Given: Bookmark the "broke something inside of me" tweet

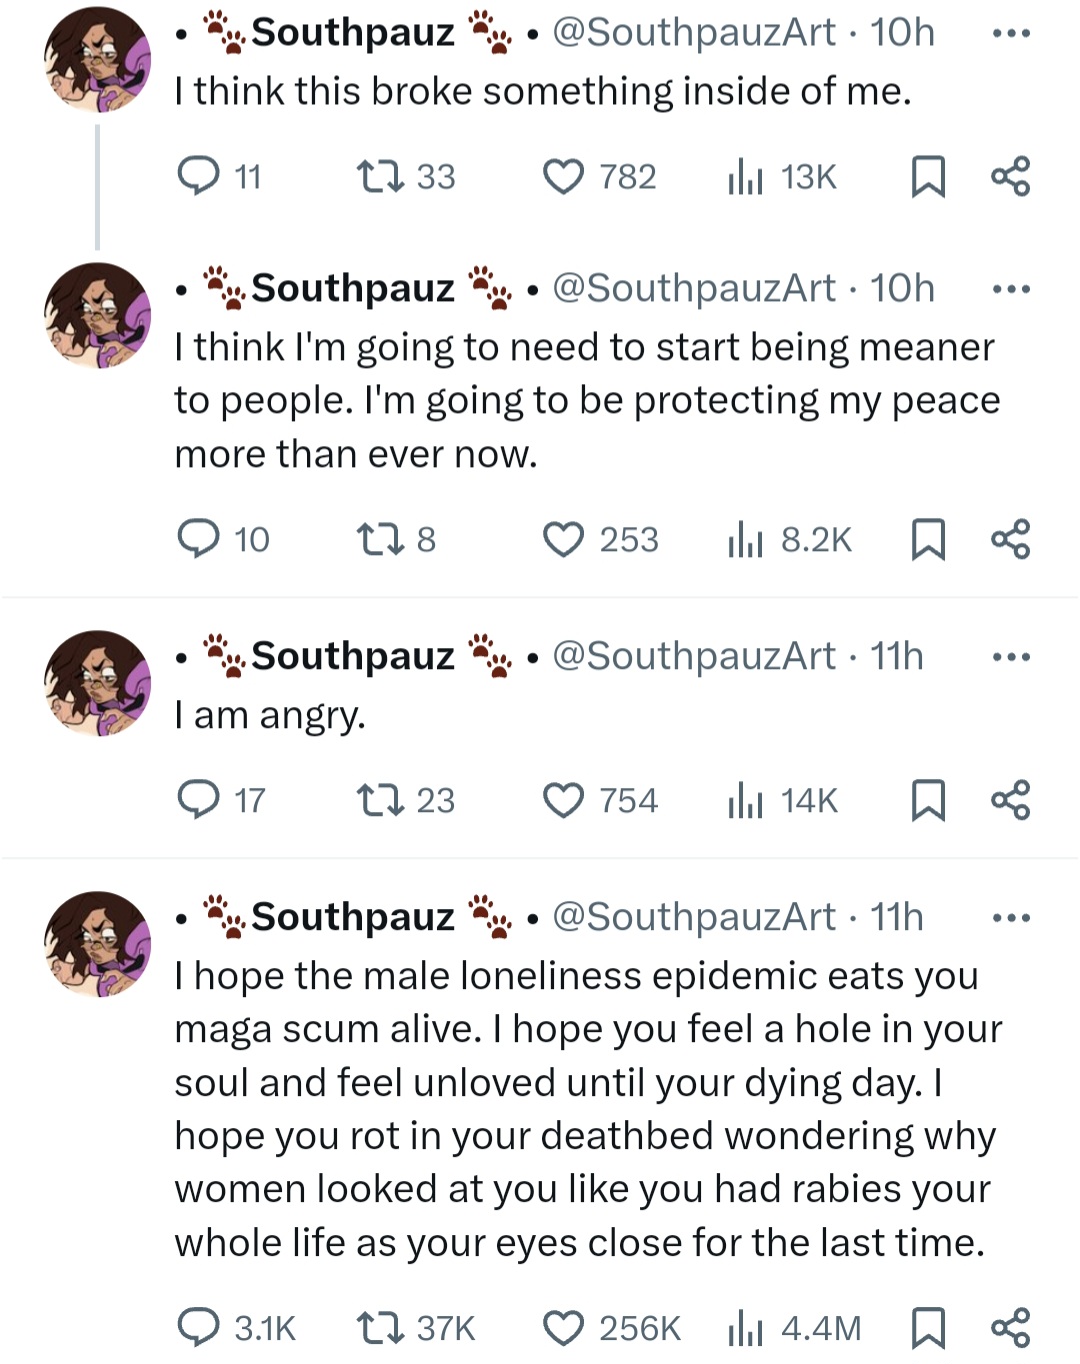Looking at the screenshot, I should pyautogui.click(x=928, y=178).
